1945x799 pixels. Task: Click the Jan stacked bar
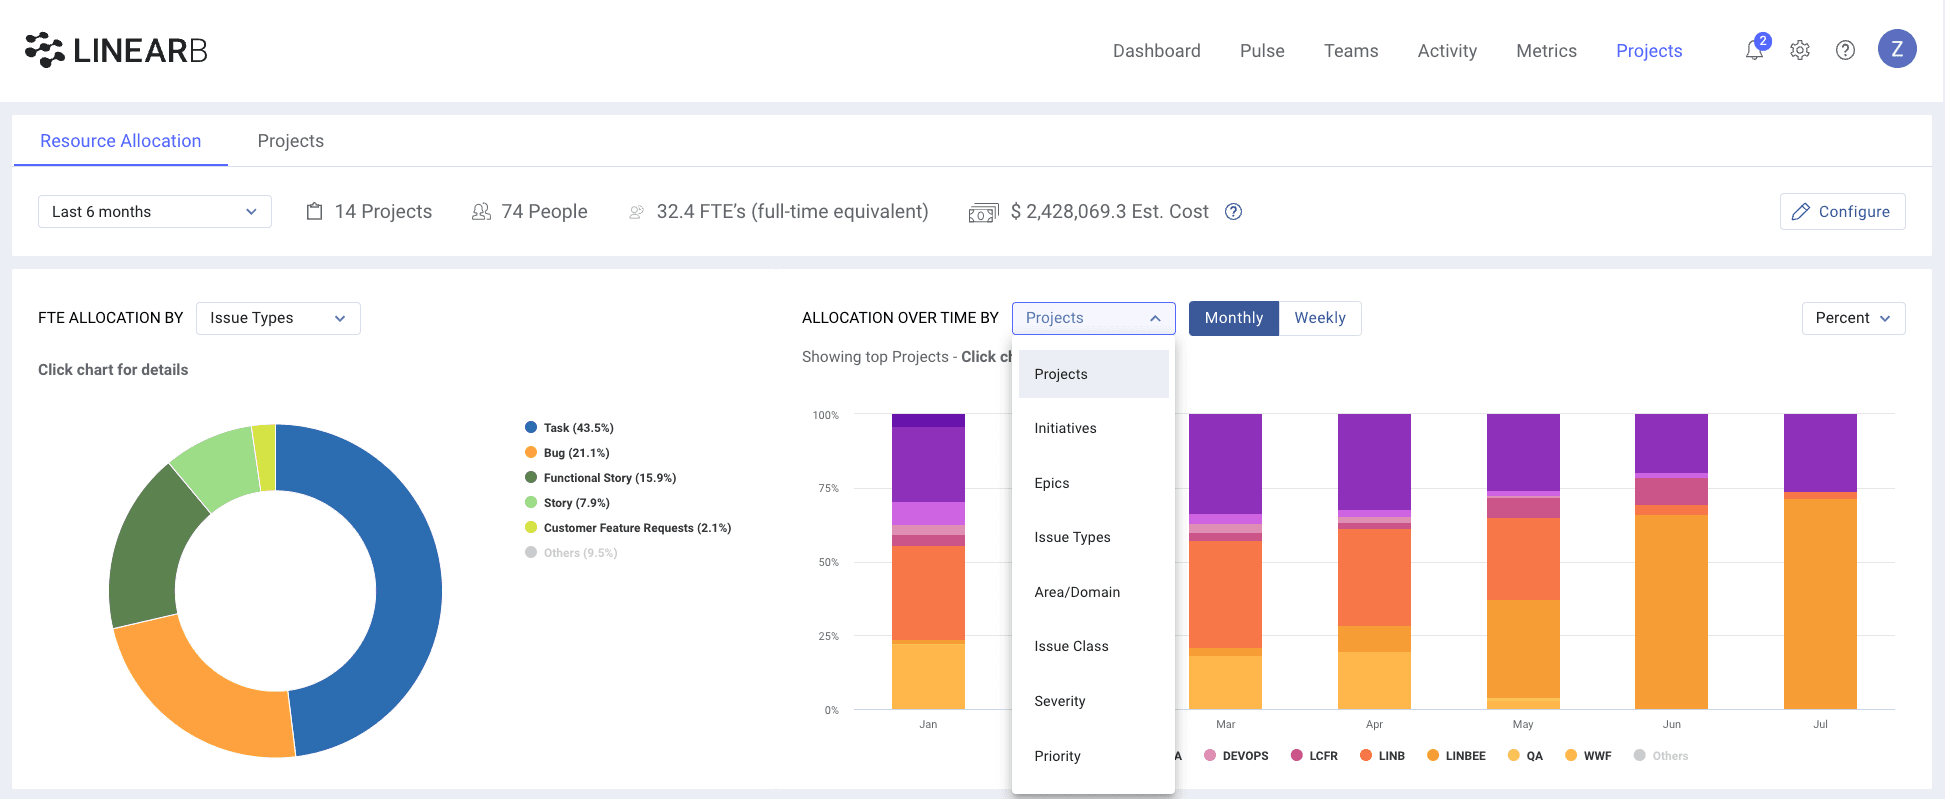(928, 561)
